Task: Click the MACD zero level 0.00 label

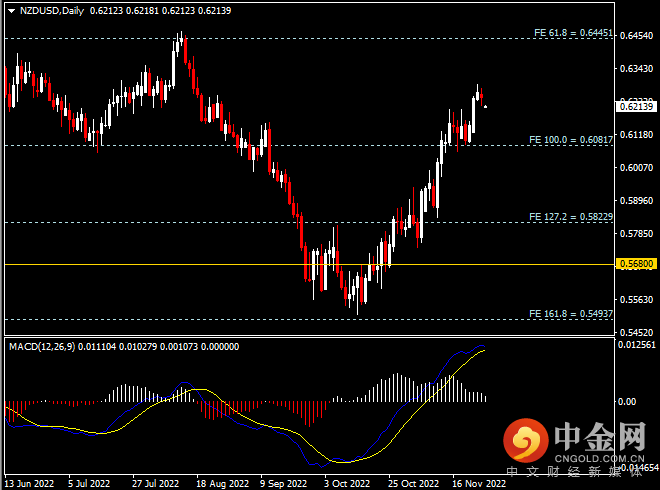Action: point(629,401)
